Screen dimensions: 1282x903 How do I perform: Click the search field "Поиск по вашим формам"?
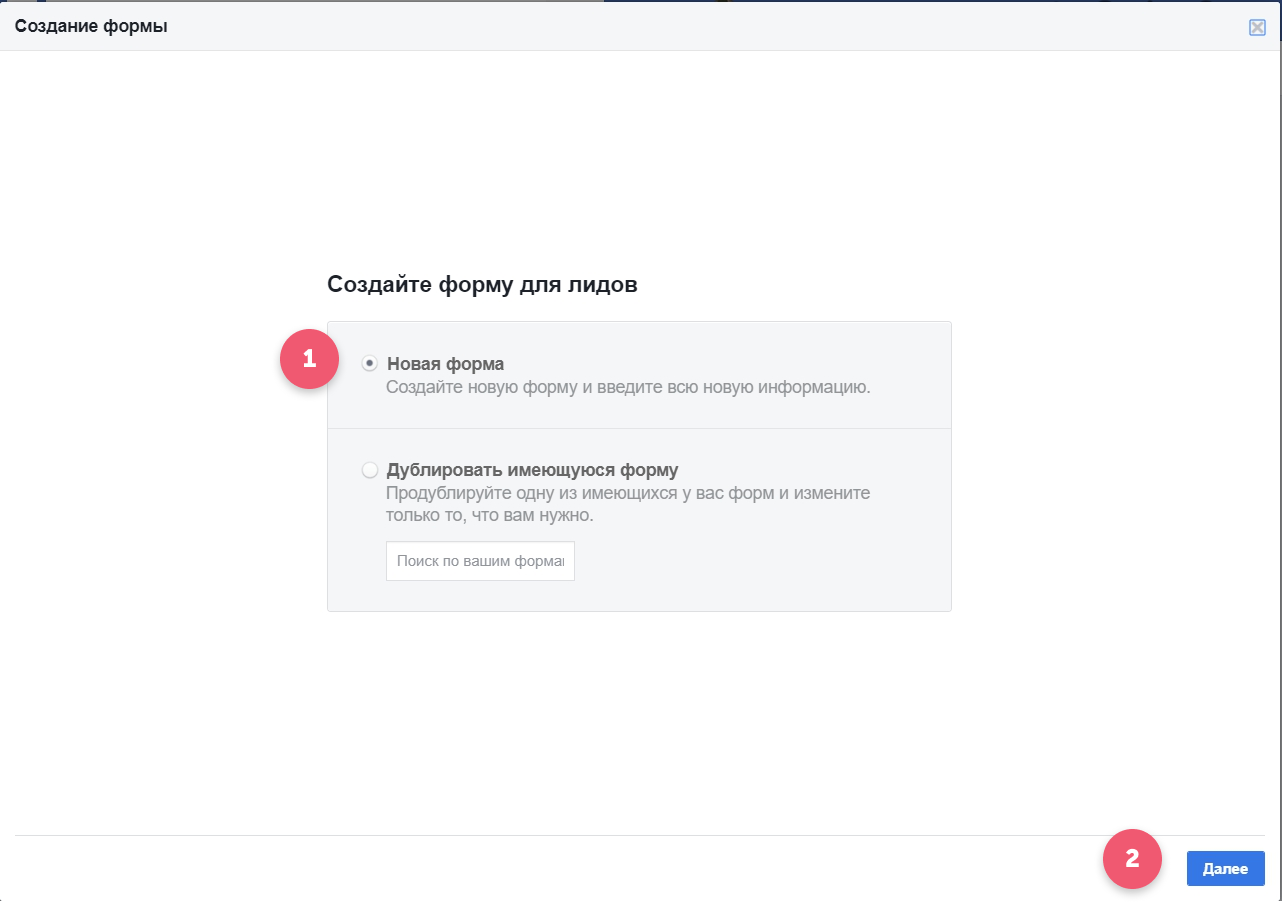click(x=480, y=561)
